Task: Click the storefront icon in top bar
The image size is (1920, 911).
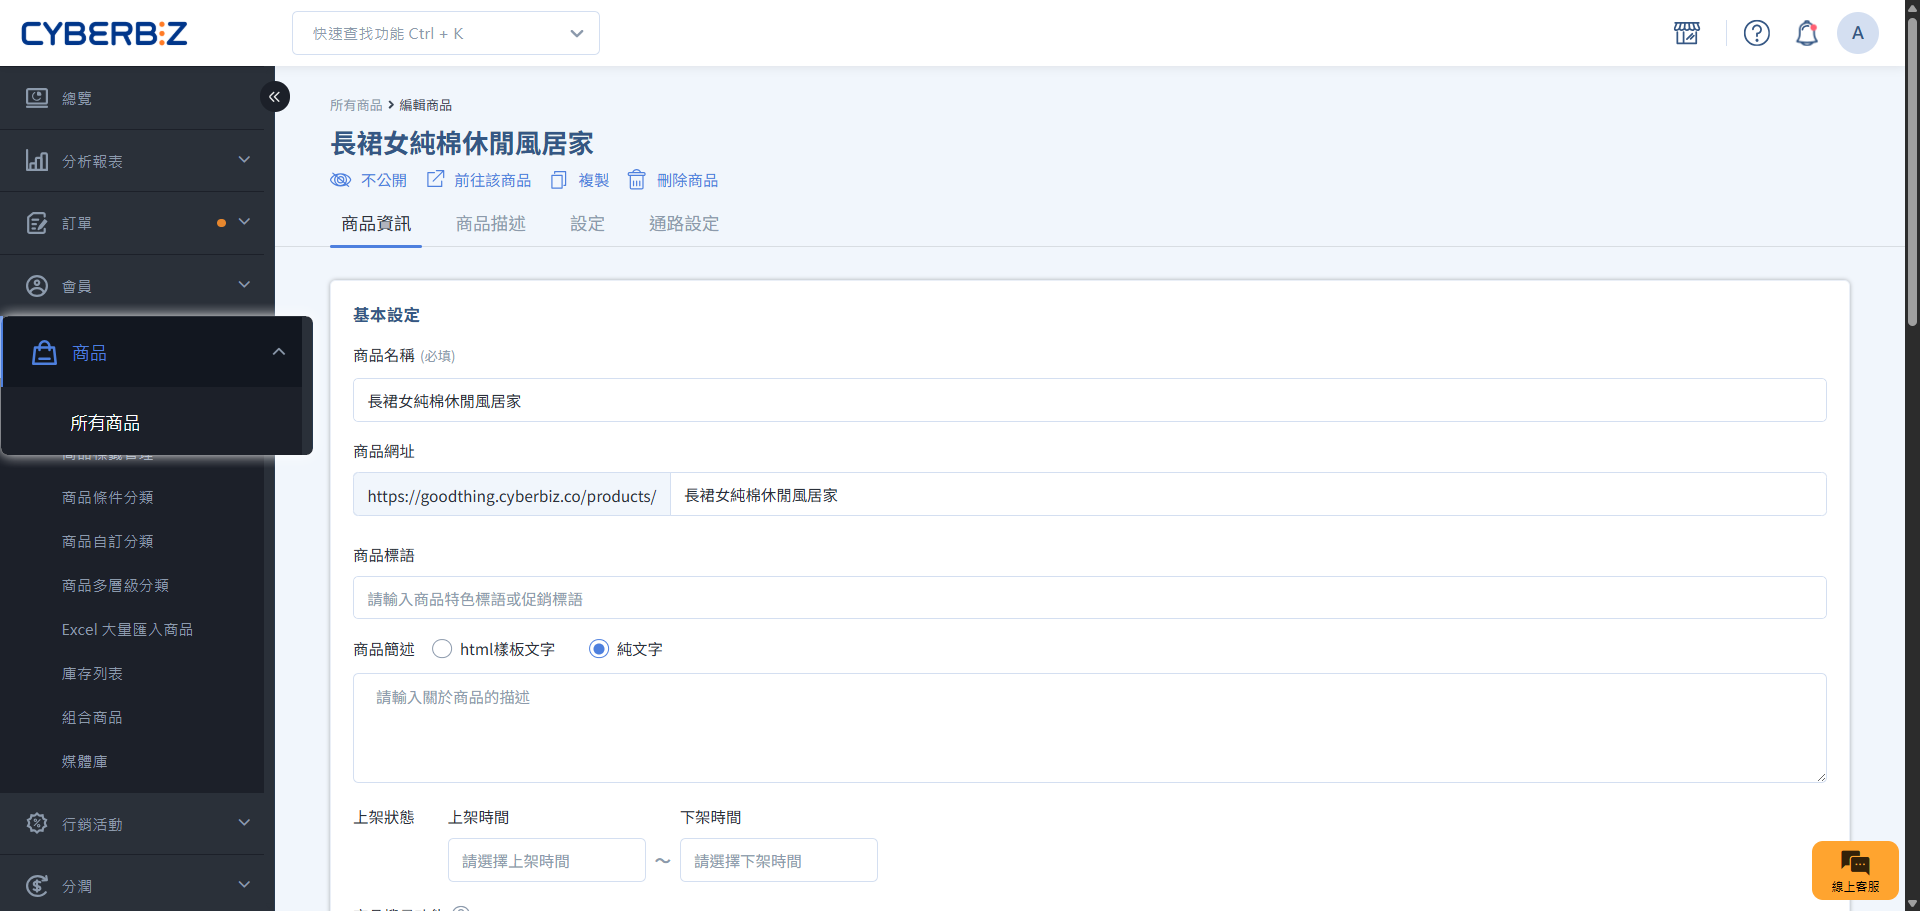Action: click(1687, 33)
